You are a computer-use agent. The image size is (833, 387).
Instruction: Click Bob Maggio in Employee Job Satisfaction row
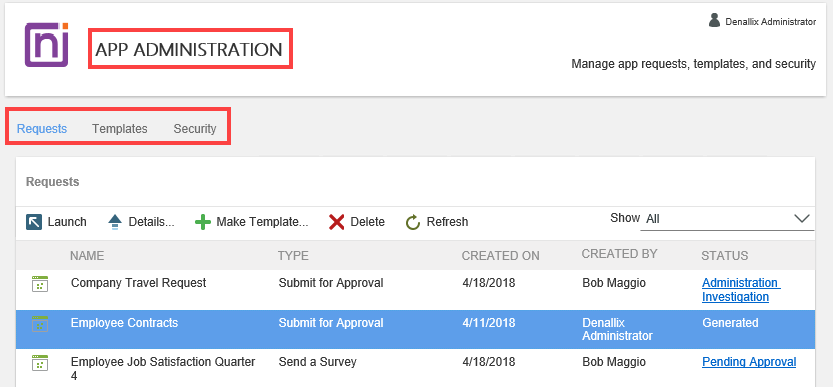click(x=614, y=362)
